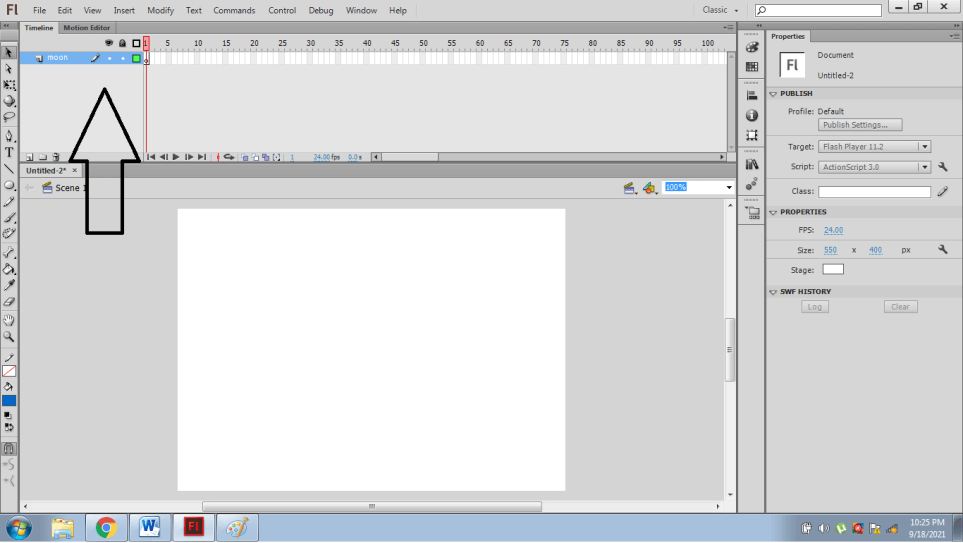Image resolution: width=963 pixels, height=543 pixels.
Task: Toggle show or hide all layers eye
Action: coord(109,43)
